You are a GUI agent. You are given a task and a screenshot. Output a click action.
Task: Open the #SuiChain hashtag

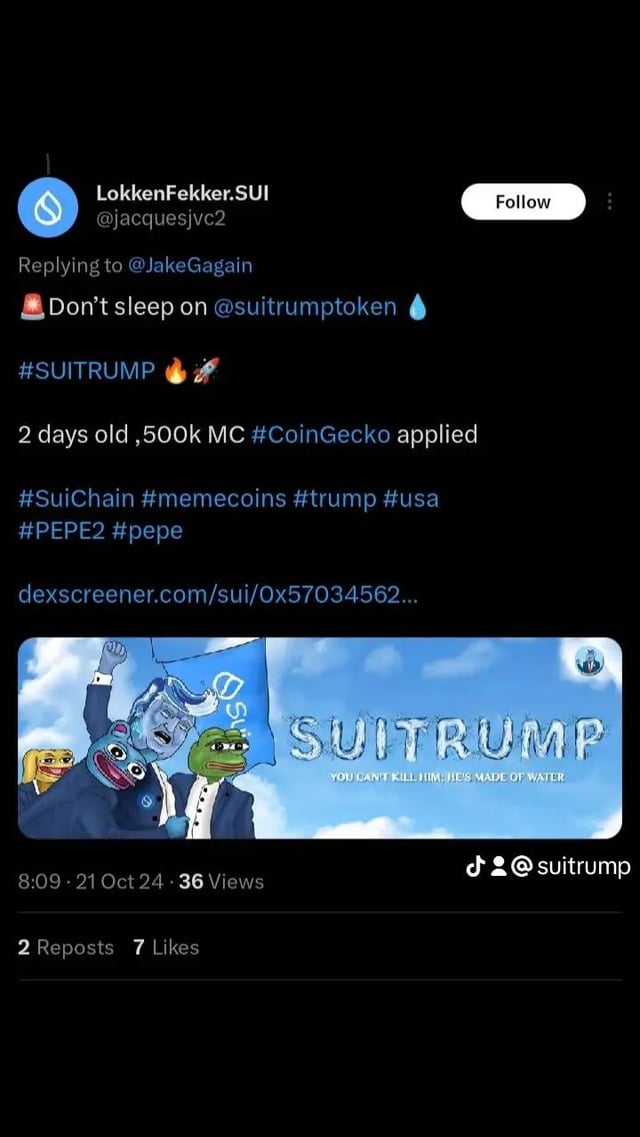pos(76,499)
